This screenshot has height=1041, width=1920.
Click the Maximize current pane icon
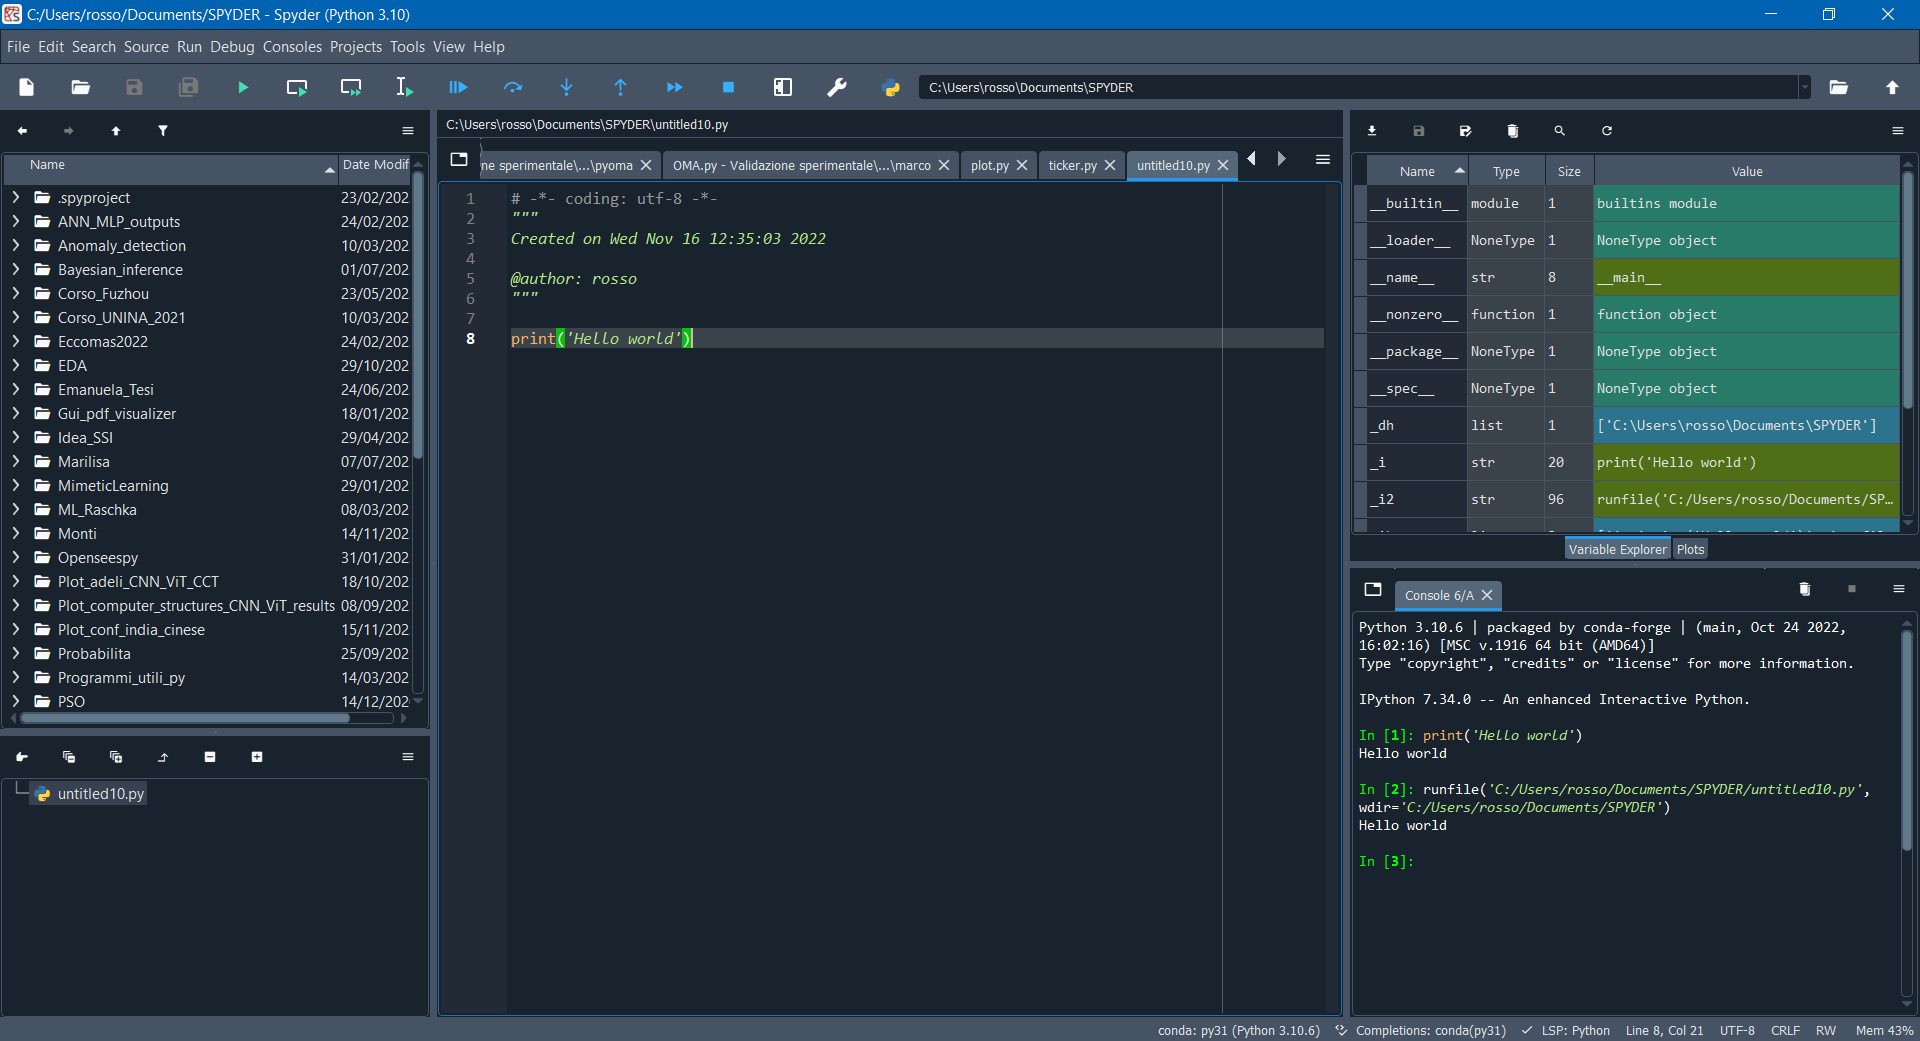[783, 88]
